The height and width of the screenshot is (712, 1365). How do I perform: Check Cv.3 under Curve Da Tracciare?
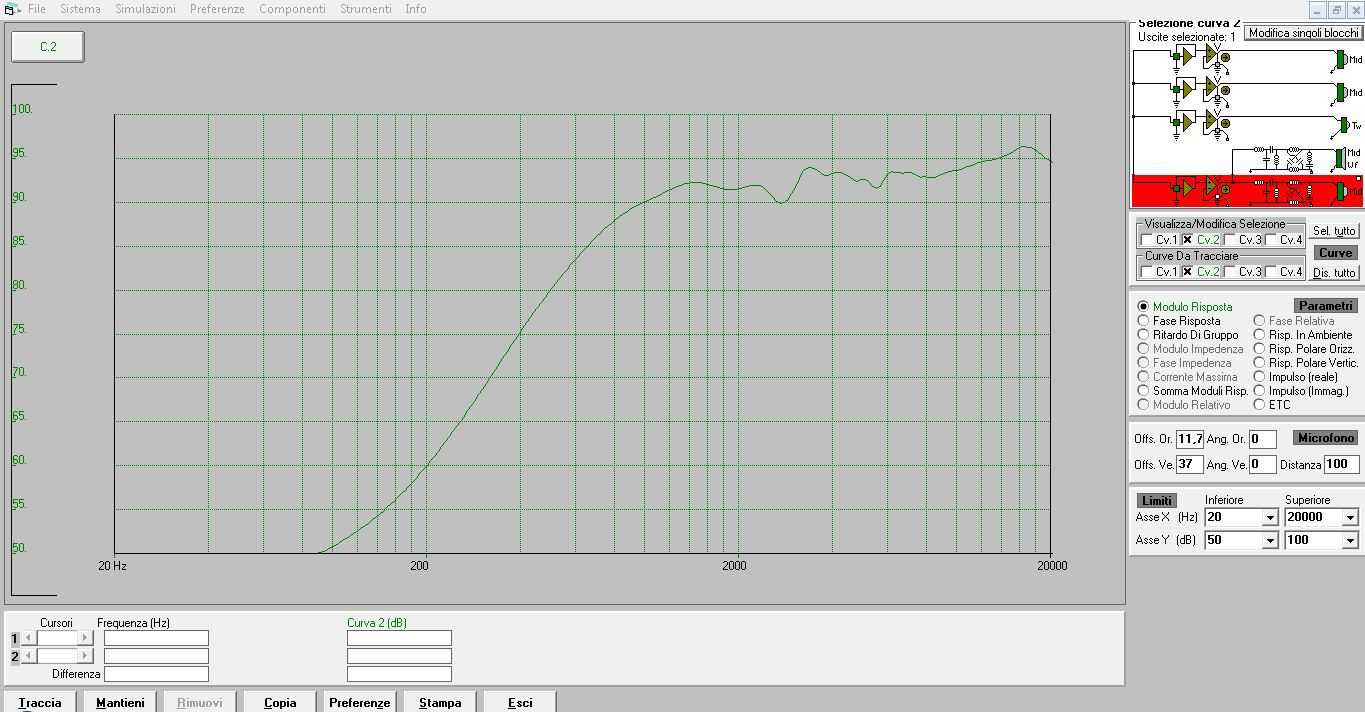click(1229, 272)
